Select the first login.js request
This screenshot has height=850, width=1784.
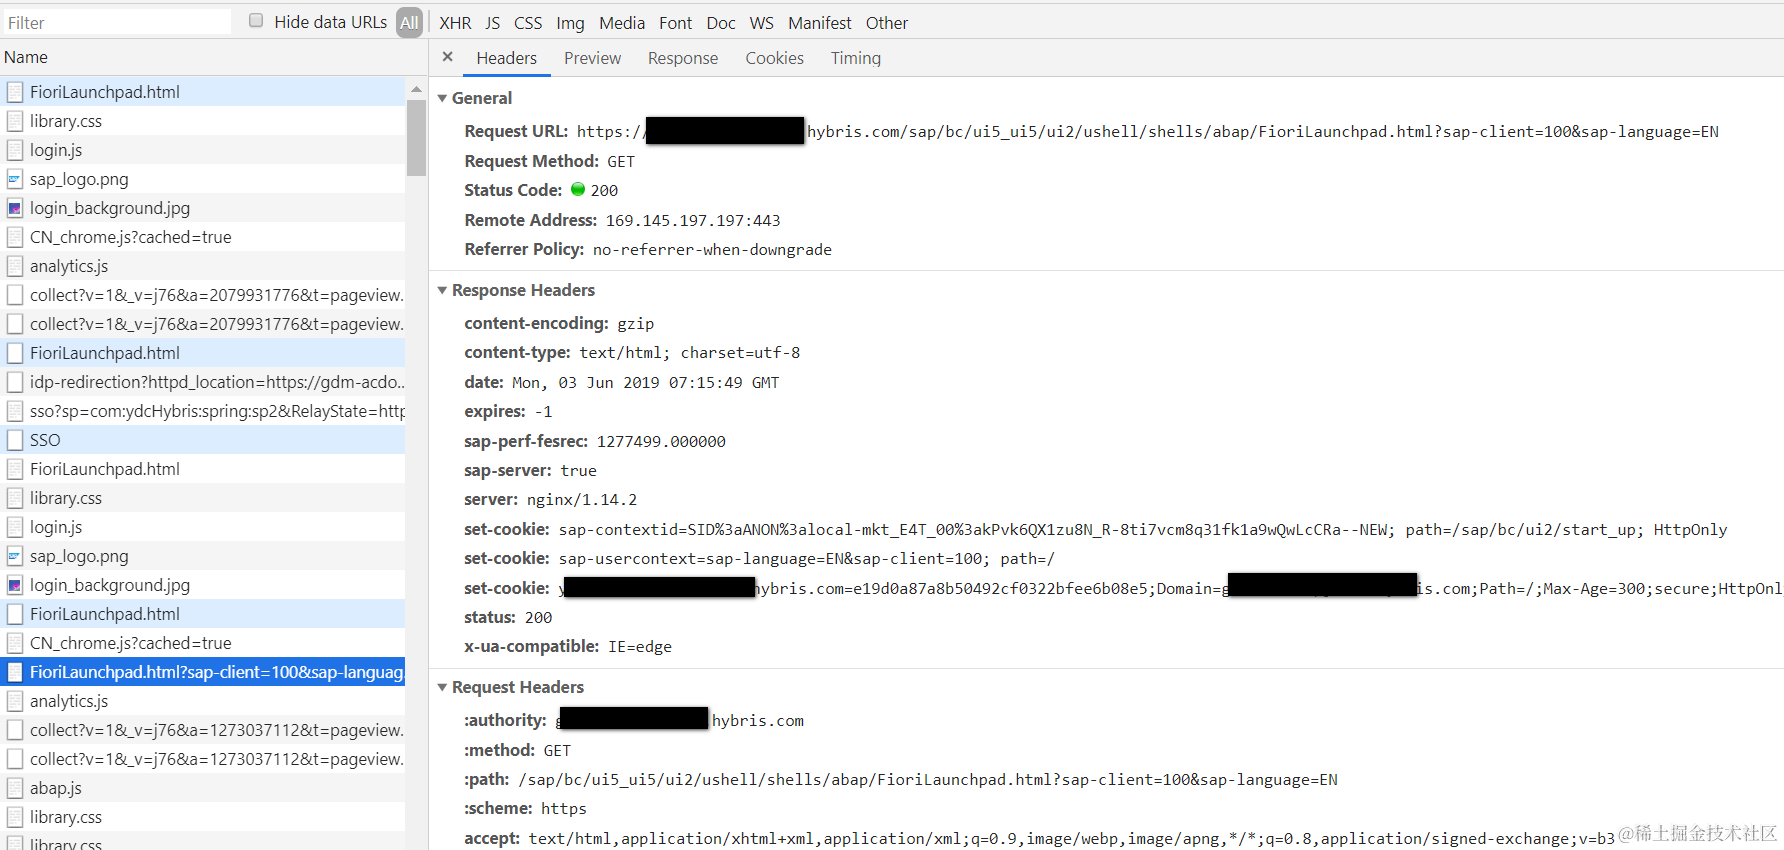(203, 150)
